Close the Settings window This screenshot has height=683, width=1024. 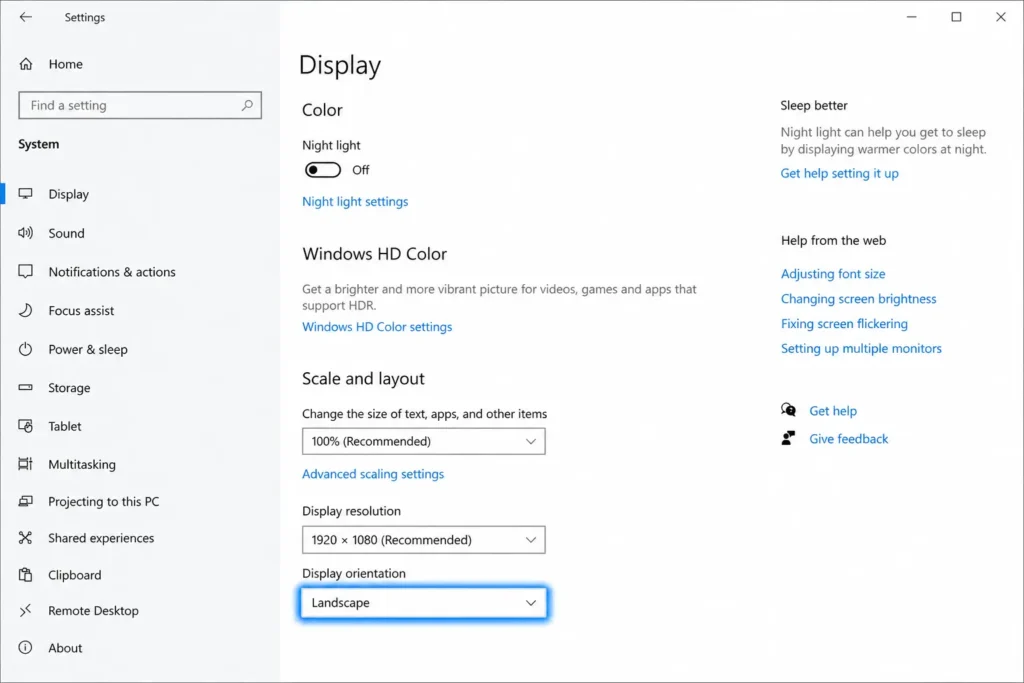1000,17
